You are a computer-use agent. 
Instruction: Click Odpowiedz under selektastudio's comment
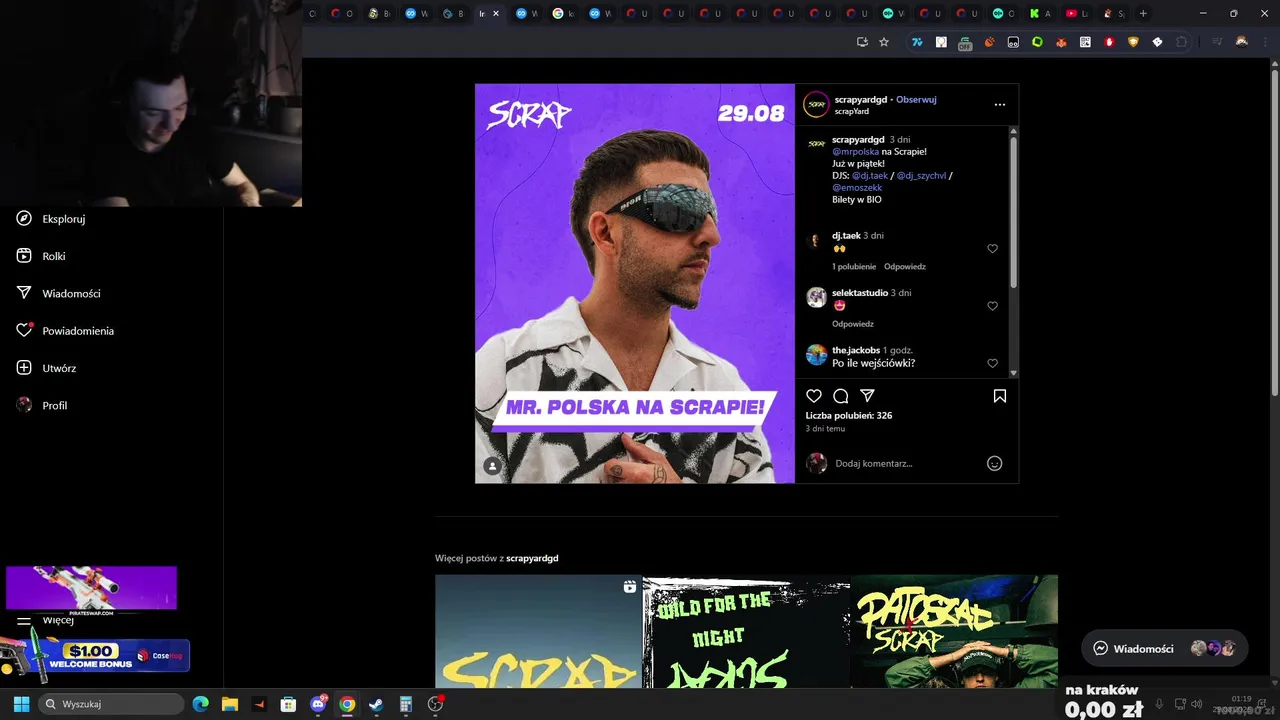[853, 324]
